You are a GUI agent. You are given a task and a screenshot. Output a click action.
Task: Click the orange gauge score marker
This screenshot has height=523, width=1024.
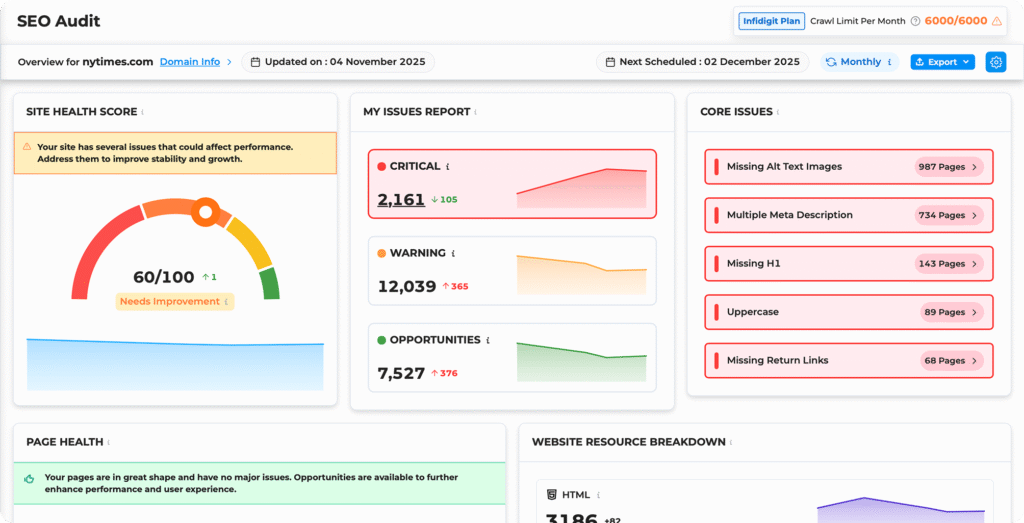206,211
